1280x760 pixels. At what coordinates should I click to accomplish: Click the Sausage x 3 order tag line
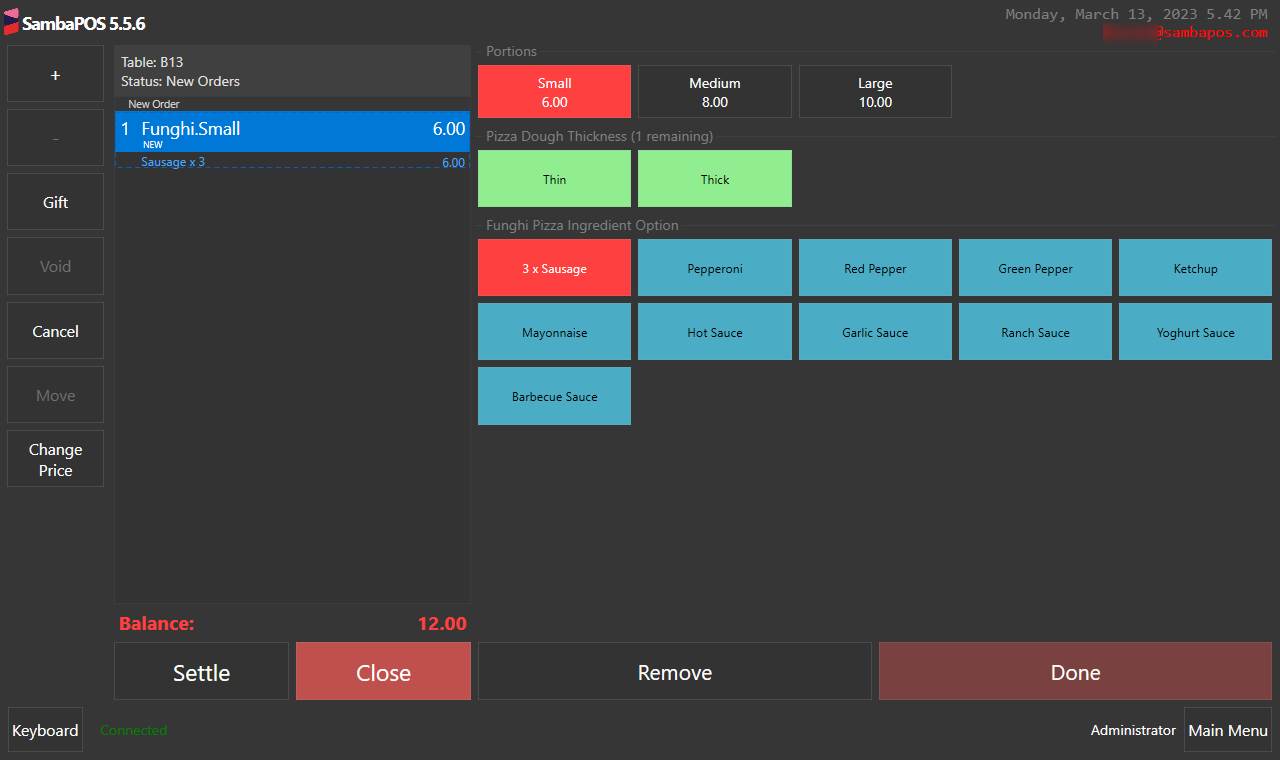pyautogui.click(x=292, y=162)
